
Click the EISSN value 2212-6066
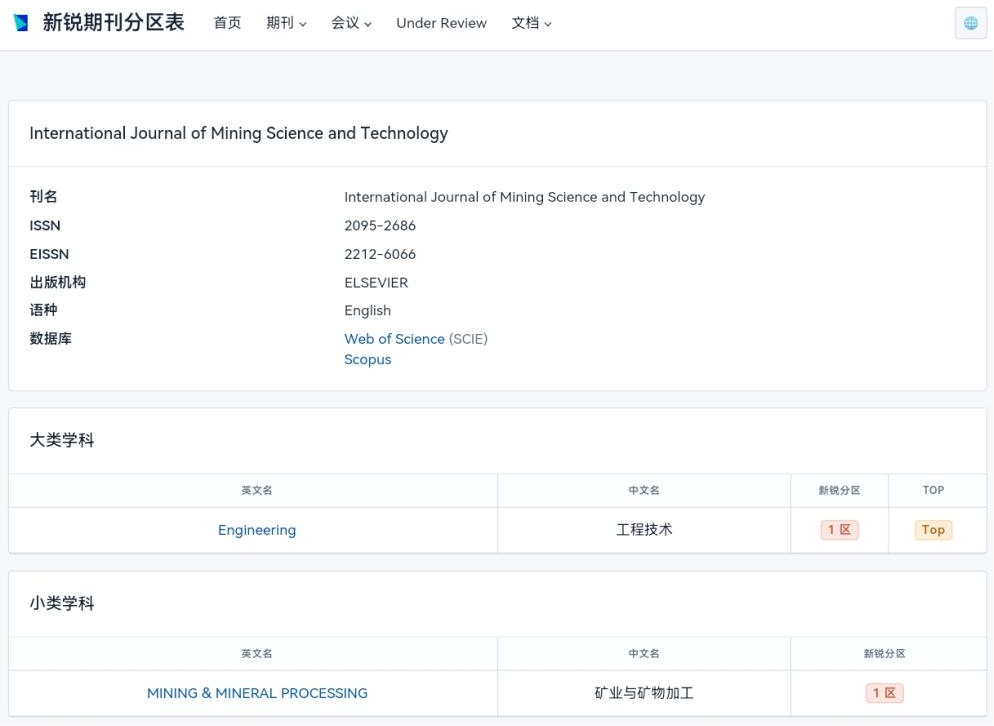(x=380, y=254)
